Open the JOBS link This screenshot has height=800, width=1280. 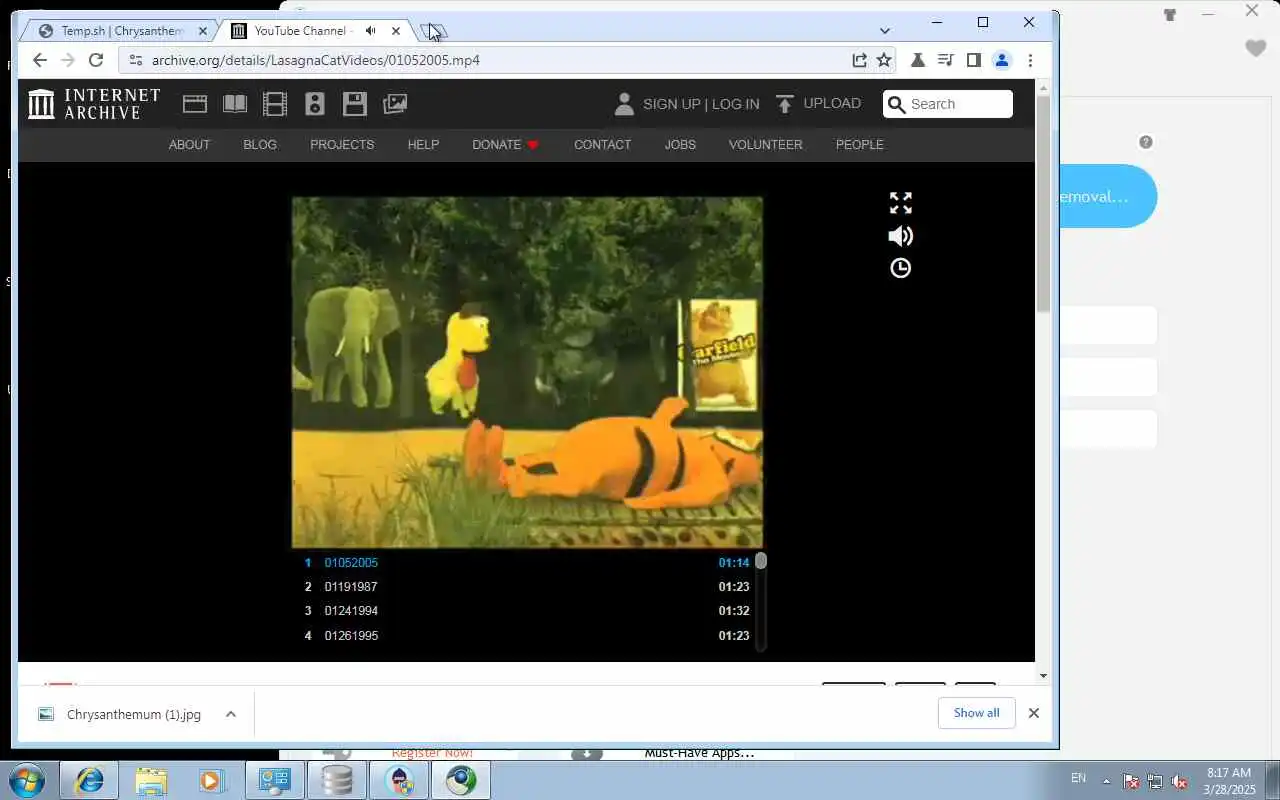(x=680, y=145)
